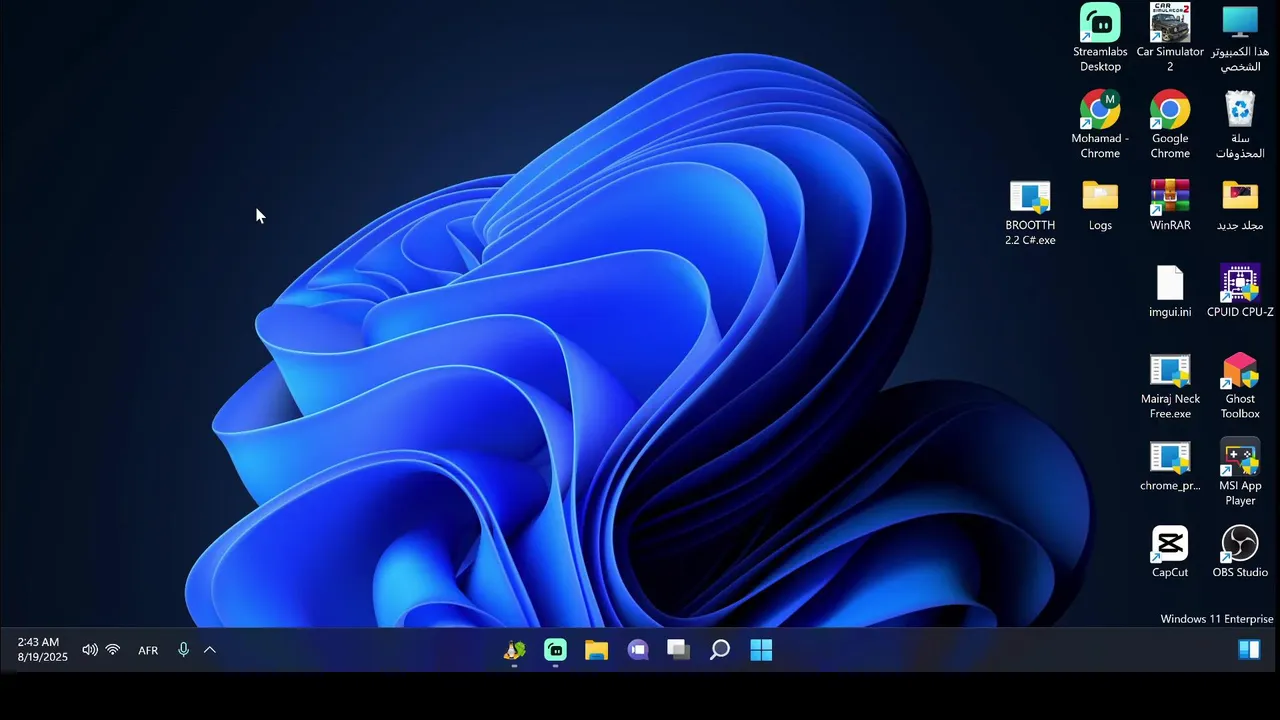
Task: Open Task View on the taskbar
Action: tap(679, 650)
